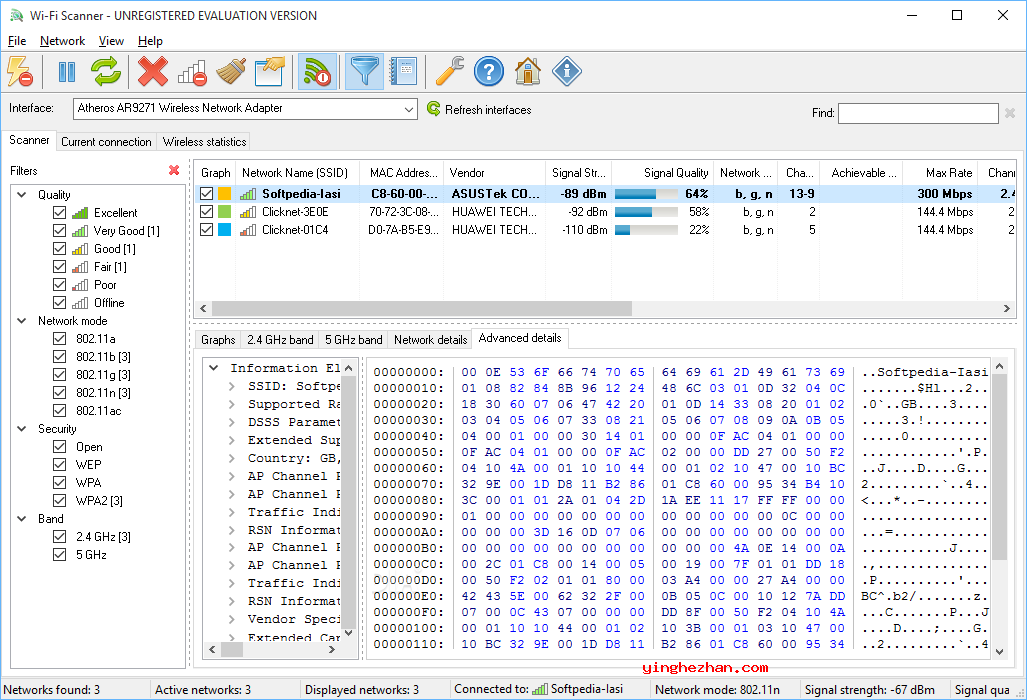1027x700 pixels.
Task: Click the status bar connected network icon
Action: (540, 689)
